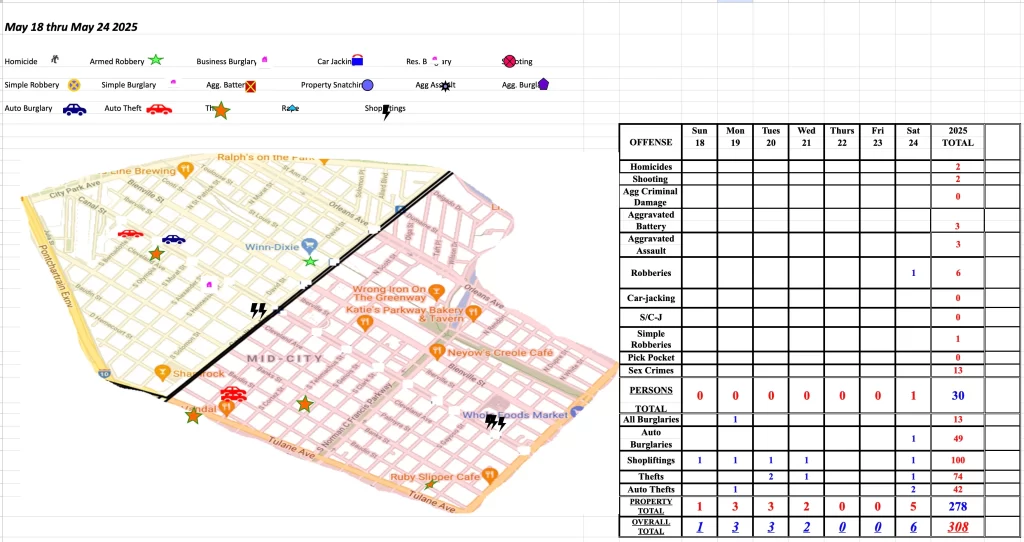Screen dimensions: 1024x542
Task: Select the Robberies 2025 total '6'
Action: (x=958, y=273)
